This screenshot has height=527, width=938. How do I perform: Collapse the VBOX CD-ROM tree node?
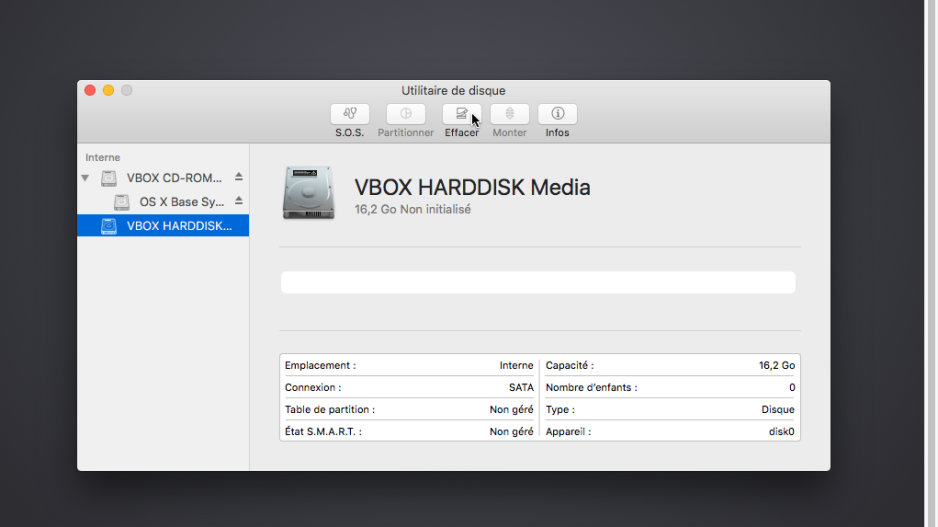click(x=86, y=178)
